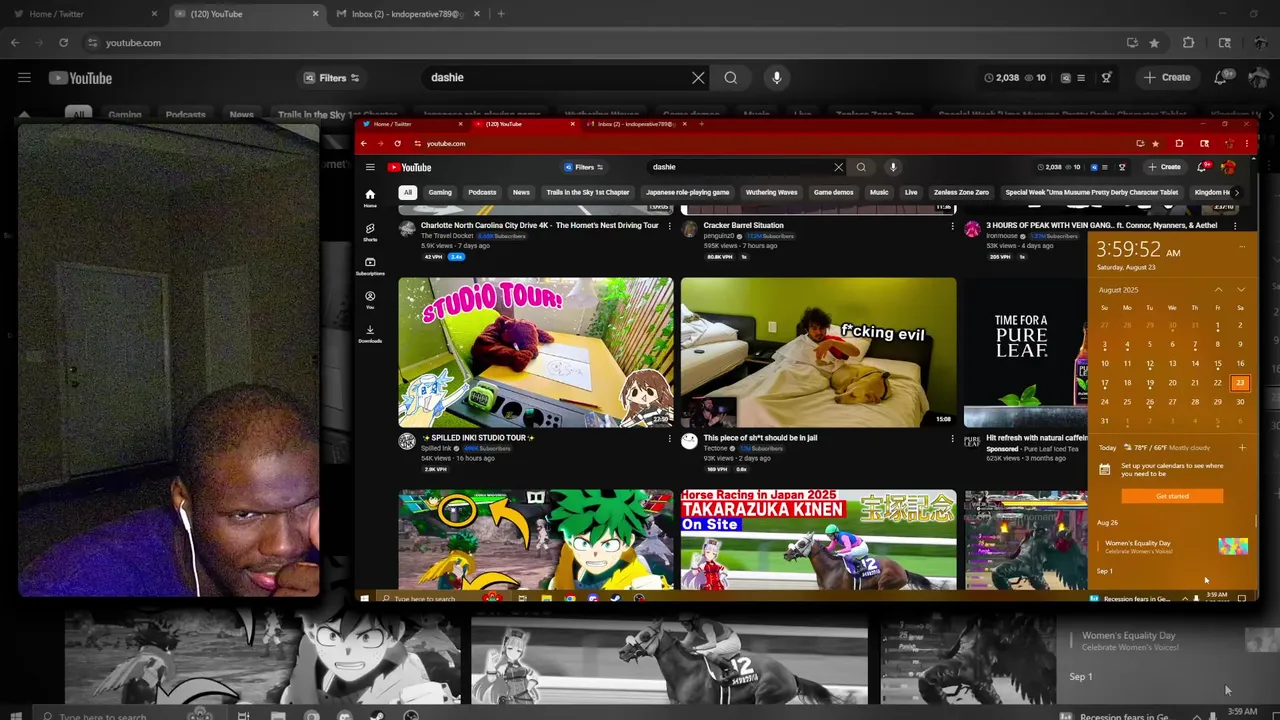
Task: Add a calendar event with the plus icon
Action: tap(1242, 447)
